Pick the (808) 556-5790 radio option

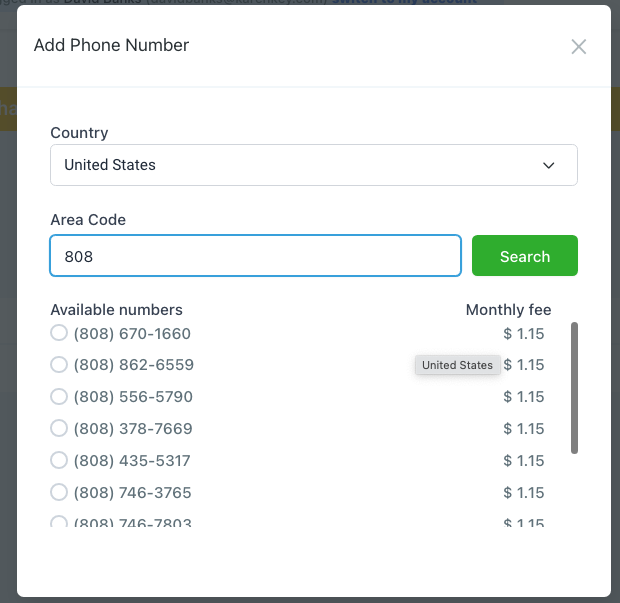[59, 397]
